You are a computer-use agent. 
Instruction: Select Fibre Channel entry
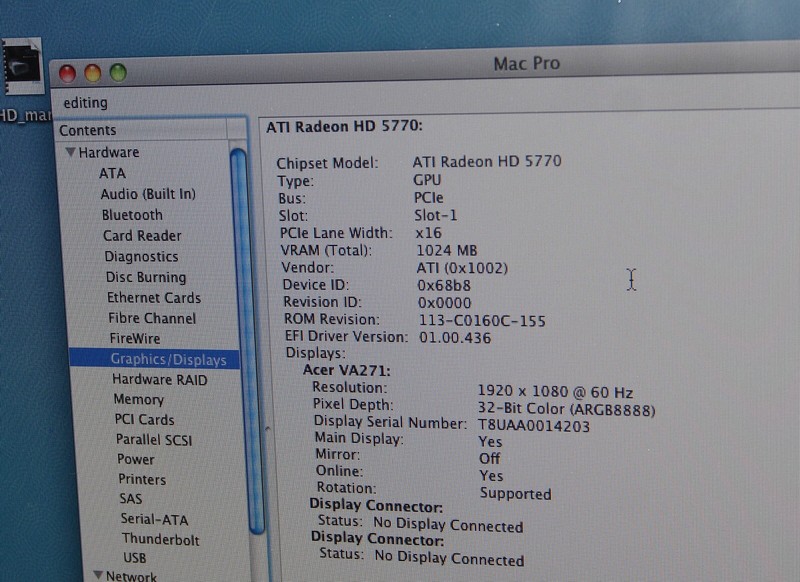[x=152, y=318]
